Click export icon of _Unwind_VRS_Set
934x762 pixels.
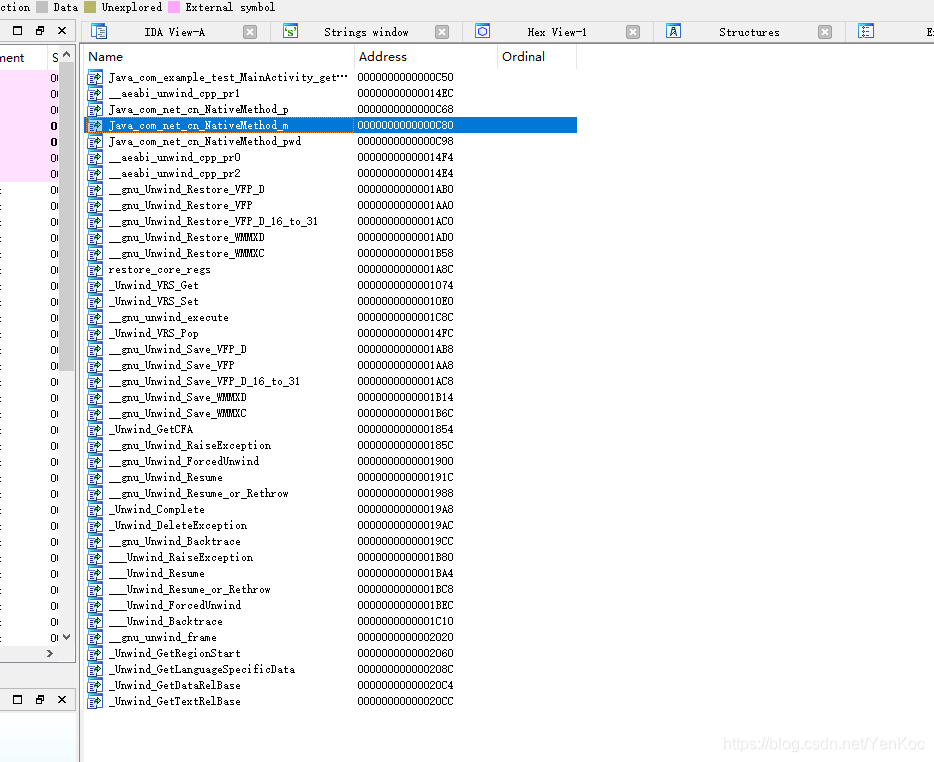pos(95,301)
